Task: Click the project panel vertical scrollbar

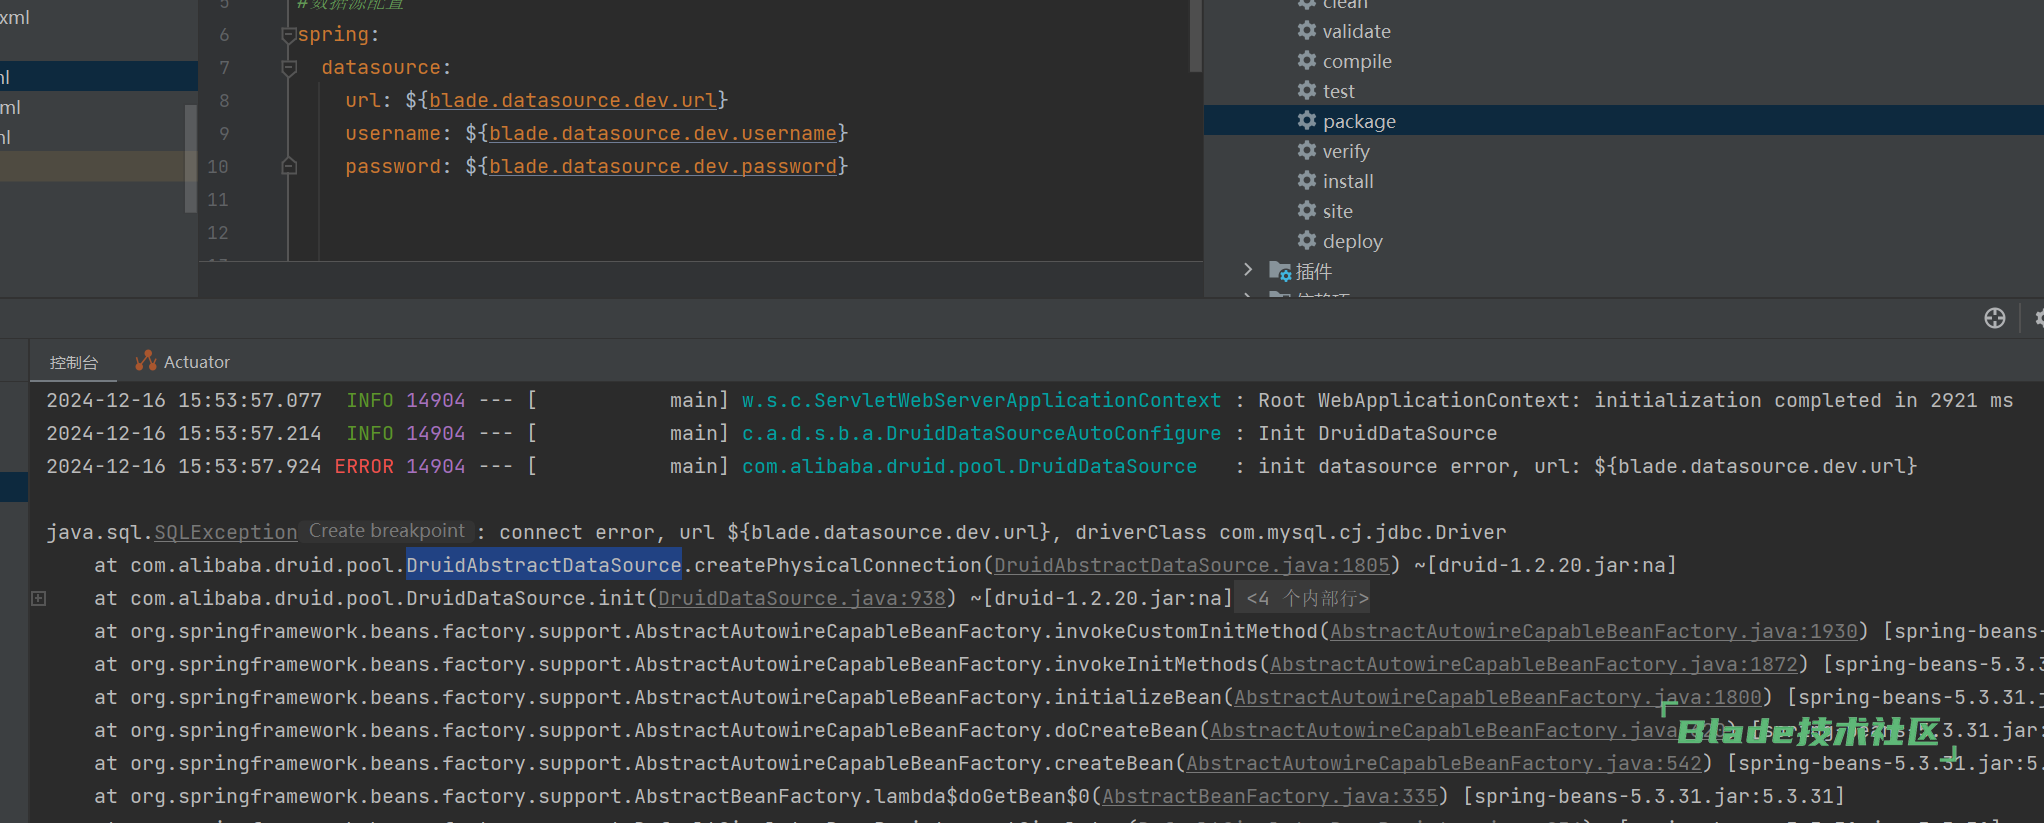Action: coord(191,158)
